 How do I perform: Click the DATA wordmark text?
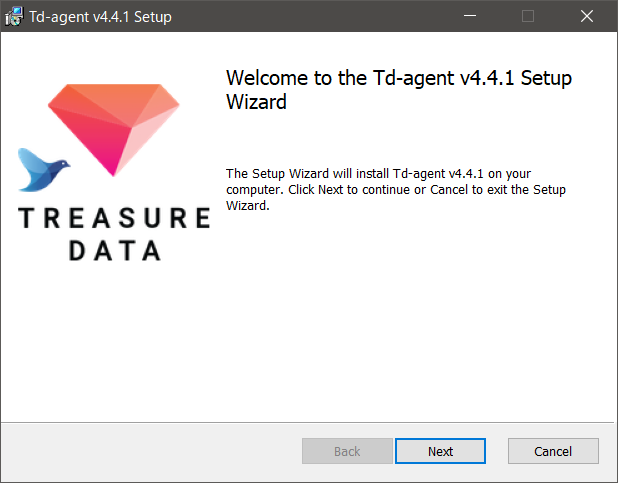click(115, 250)
